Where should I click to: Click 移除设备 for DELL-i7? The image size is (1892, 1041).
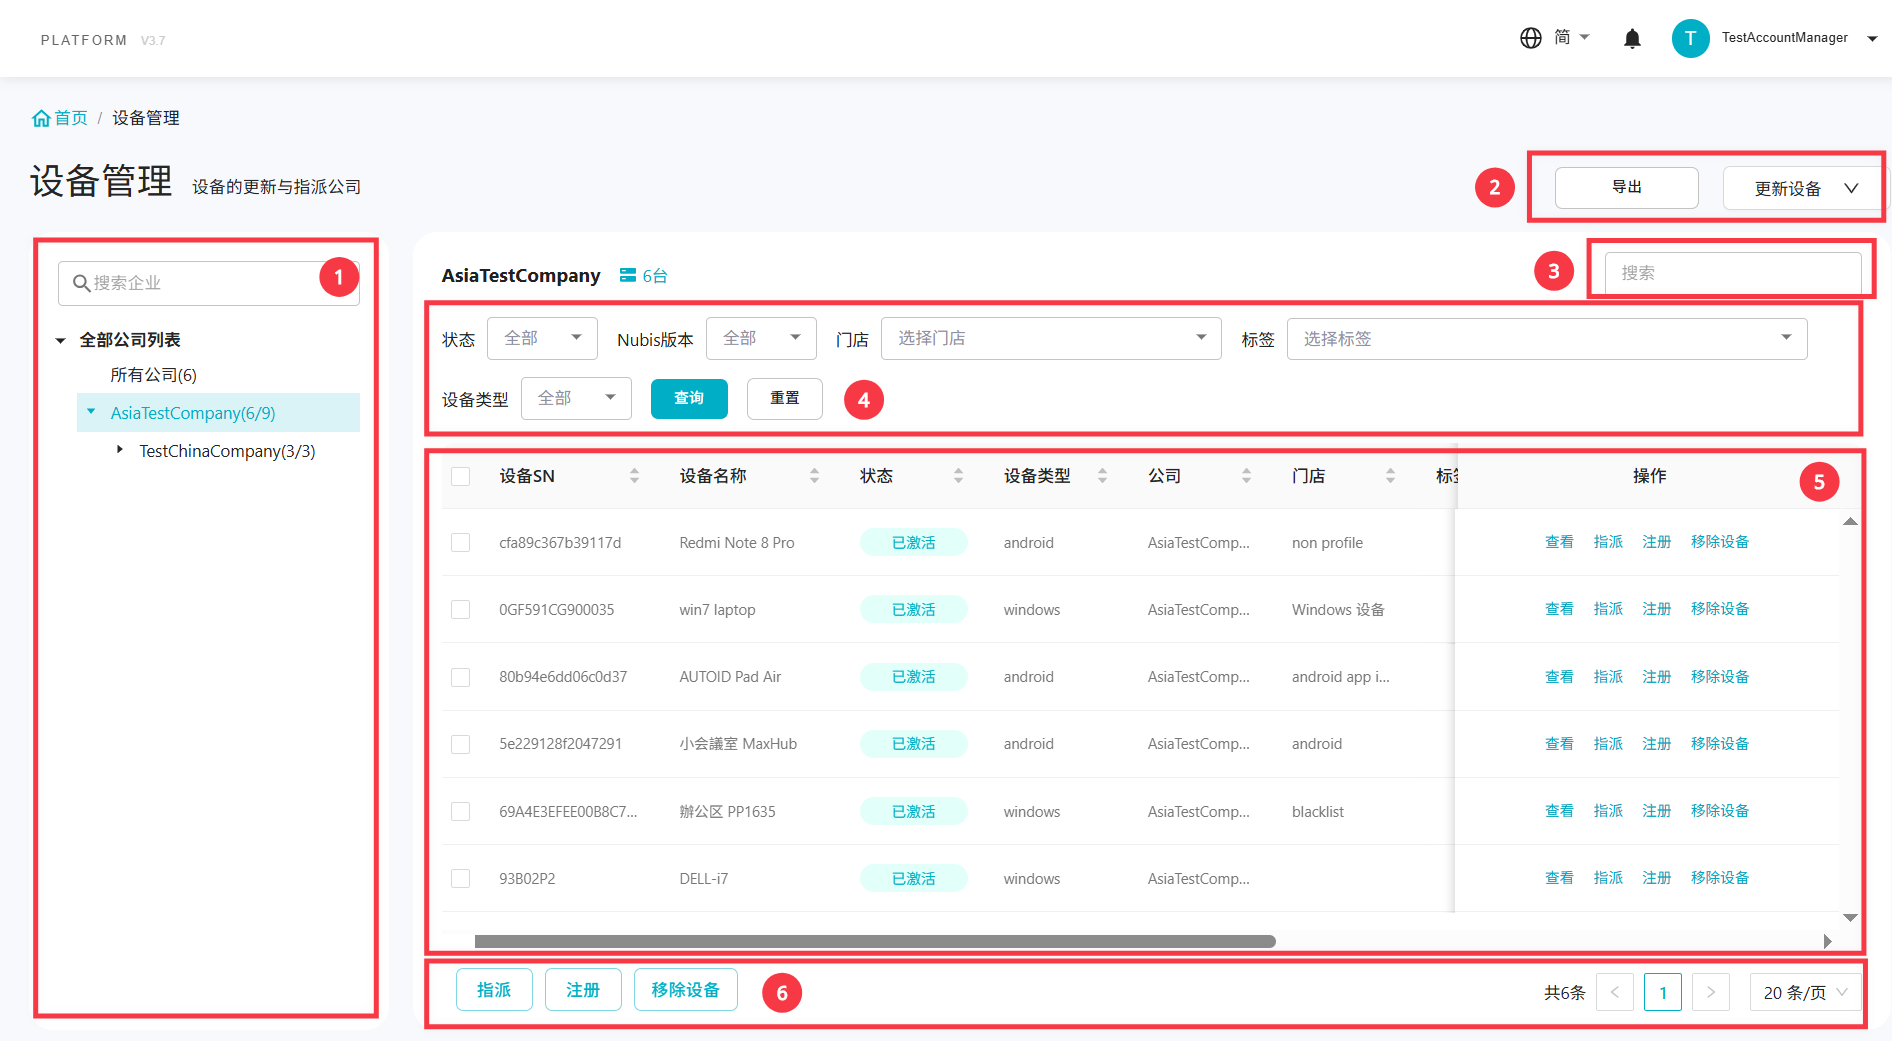[1720, 878]
